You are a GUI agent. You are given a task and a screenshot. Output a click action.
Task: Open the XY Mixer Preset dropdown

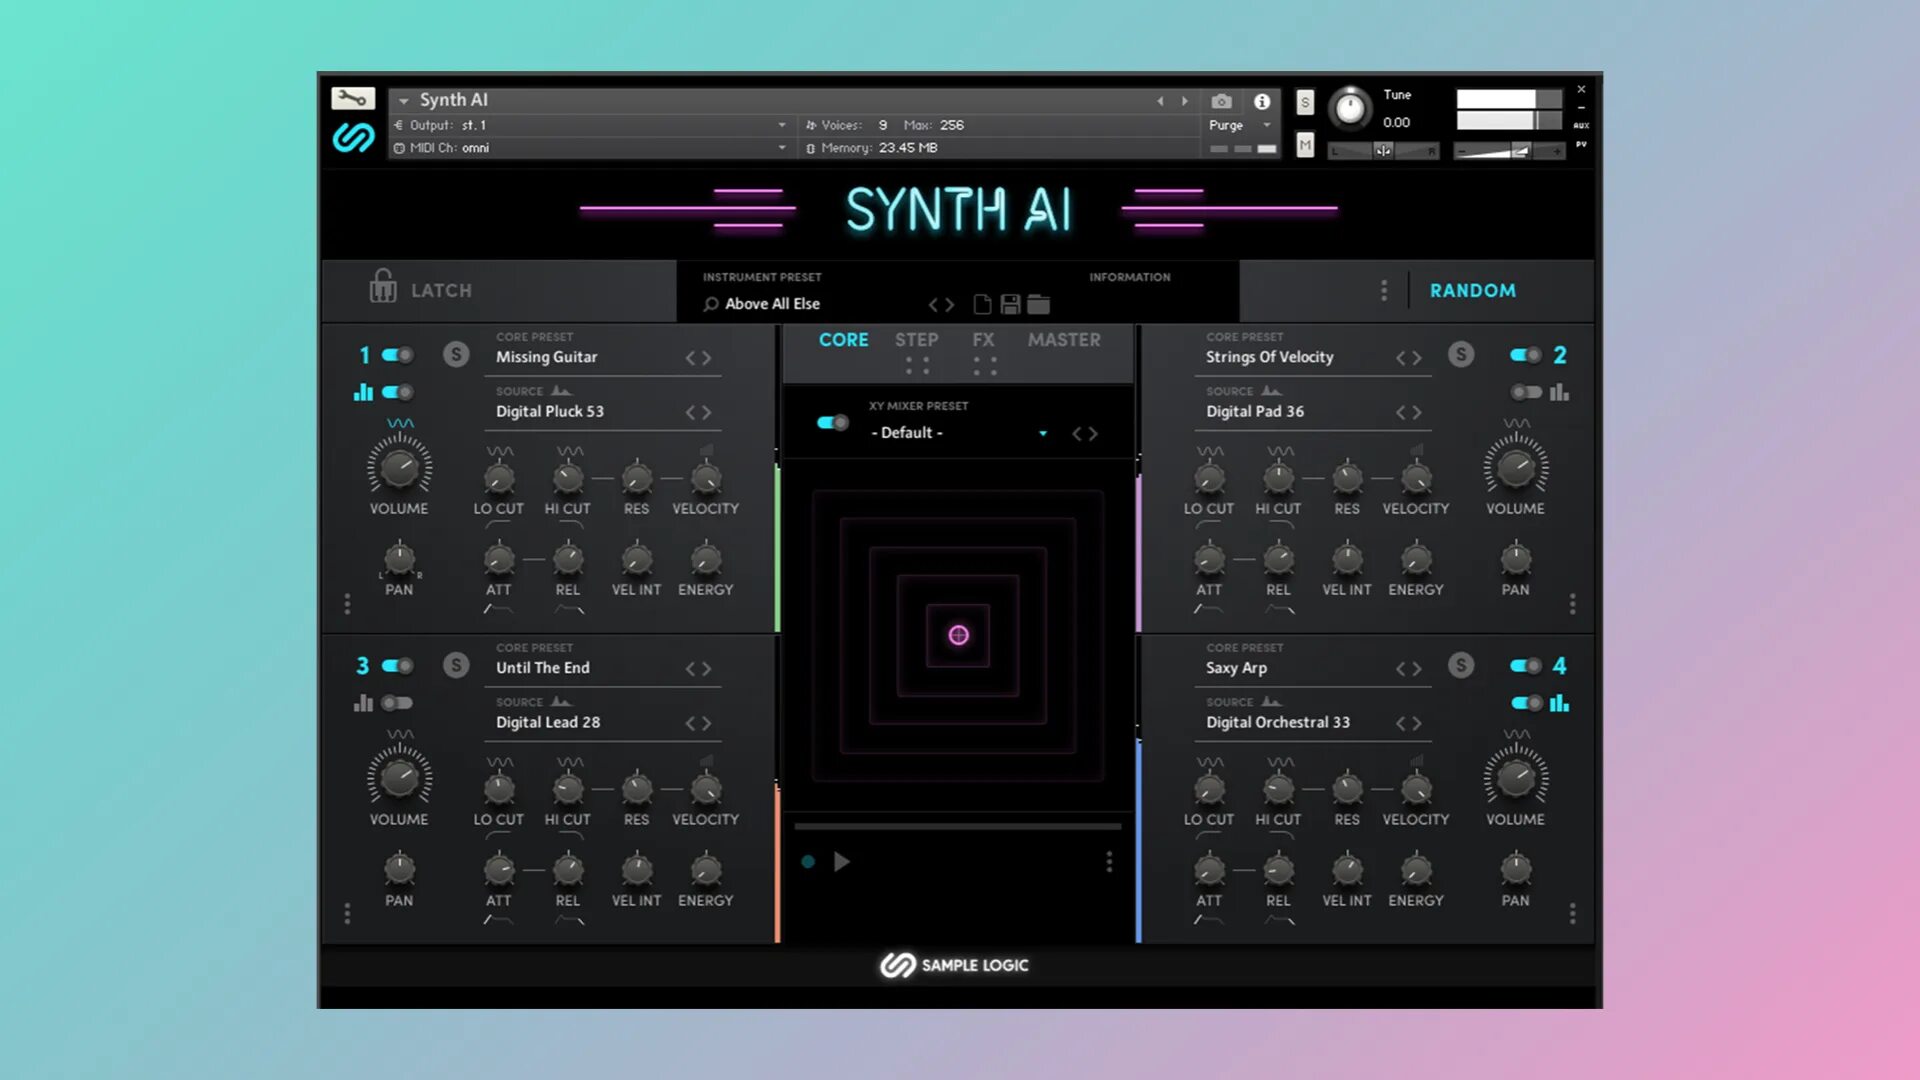click(x=1042, y=433)
